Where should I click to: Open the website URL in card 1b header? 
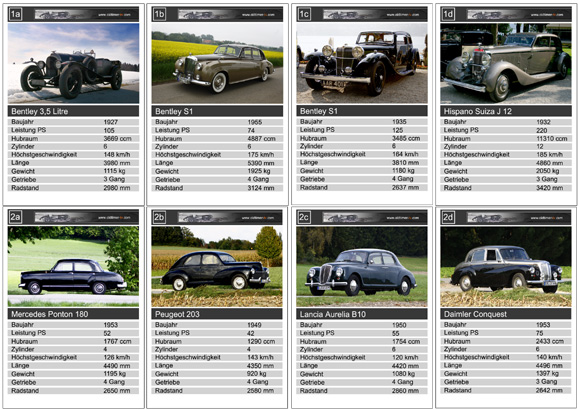tap(258, 15)
